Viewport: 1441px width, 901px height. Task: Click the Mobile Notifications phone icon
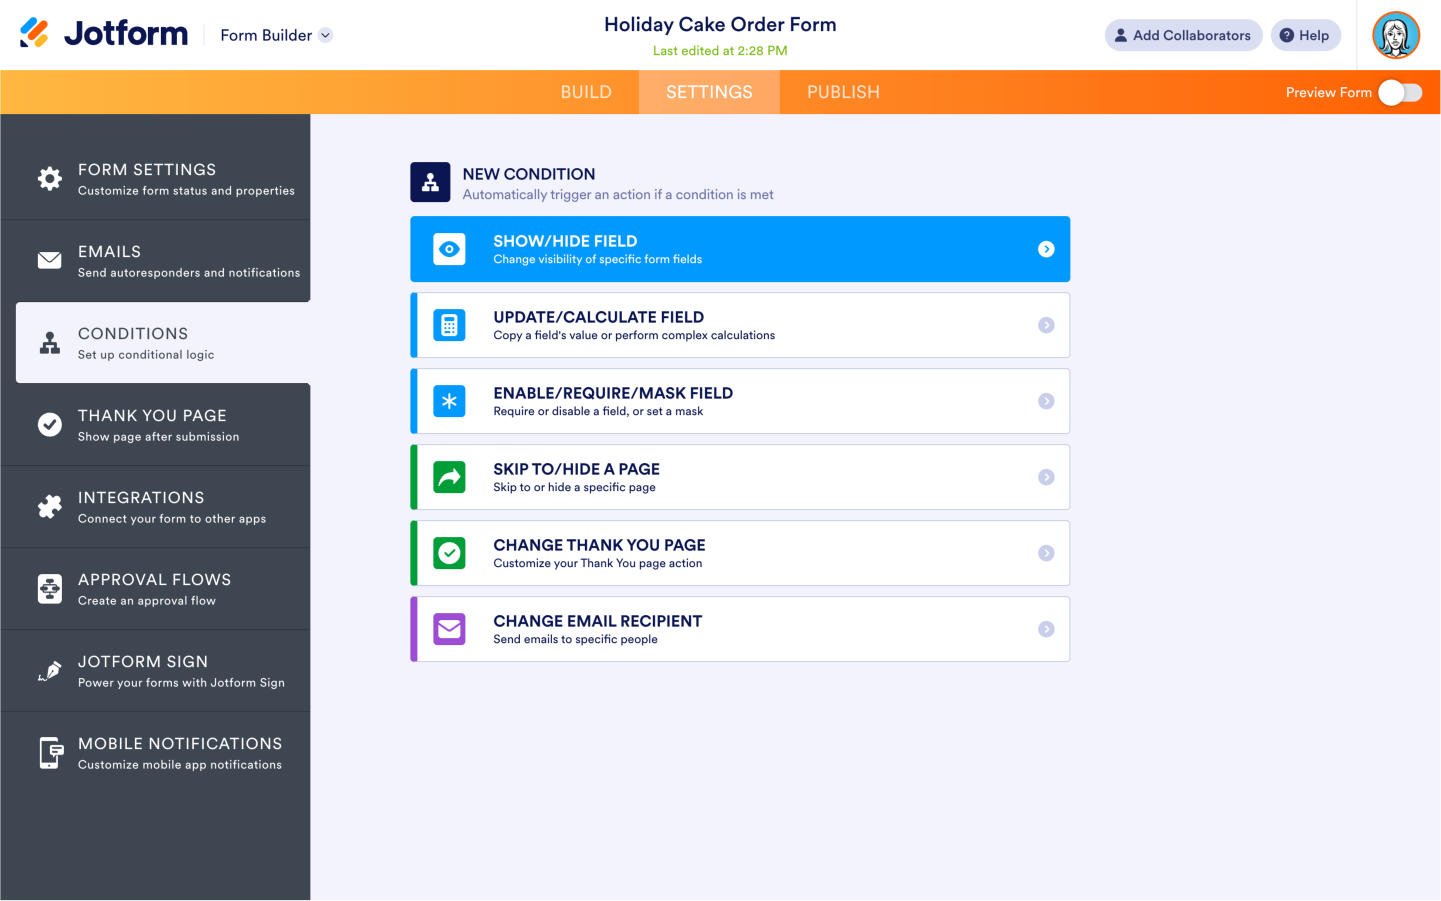coord(49,753)
